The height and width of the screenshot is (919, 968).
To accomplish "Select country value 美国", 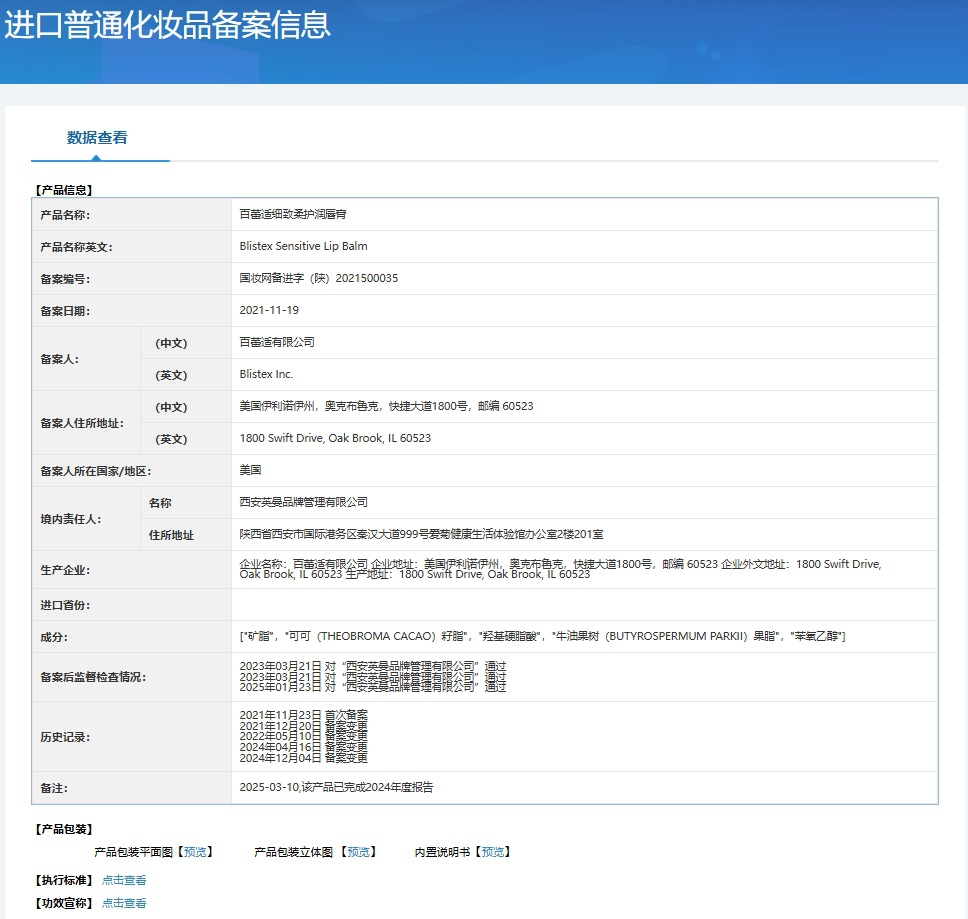I will pos(250,470).
